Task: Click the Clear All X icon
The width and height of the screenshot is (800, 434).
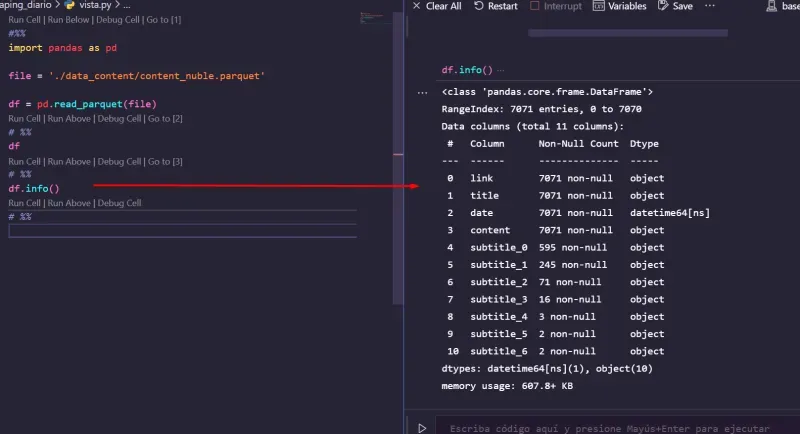Action: [416, 6]
